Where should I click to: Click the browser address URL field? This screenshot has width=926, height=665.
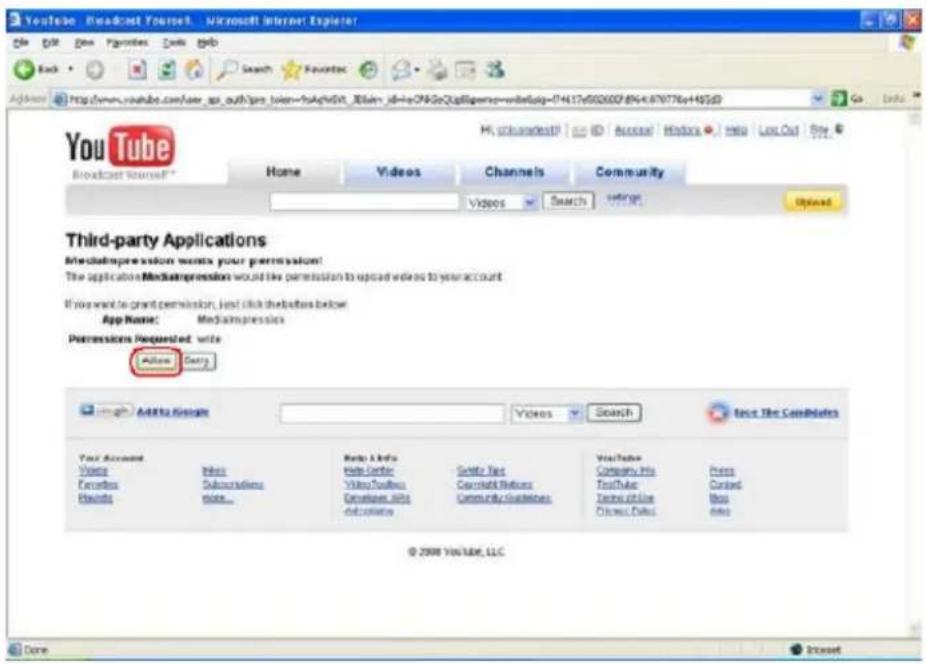(438, 99)
